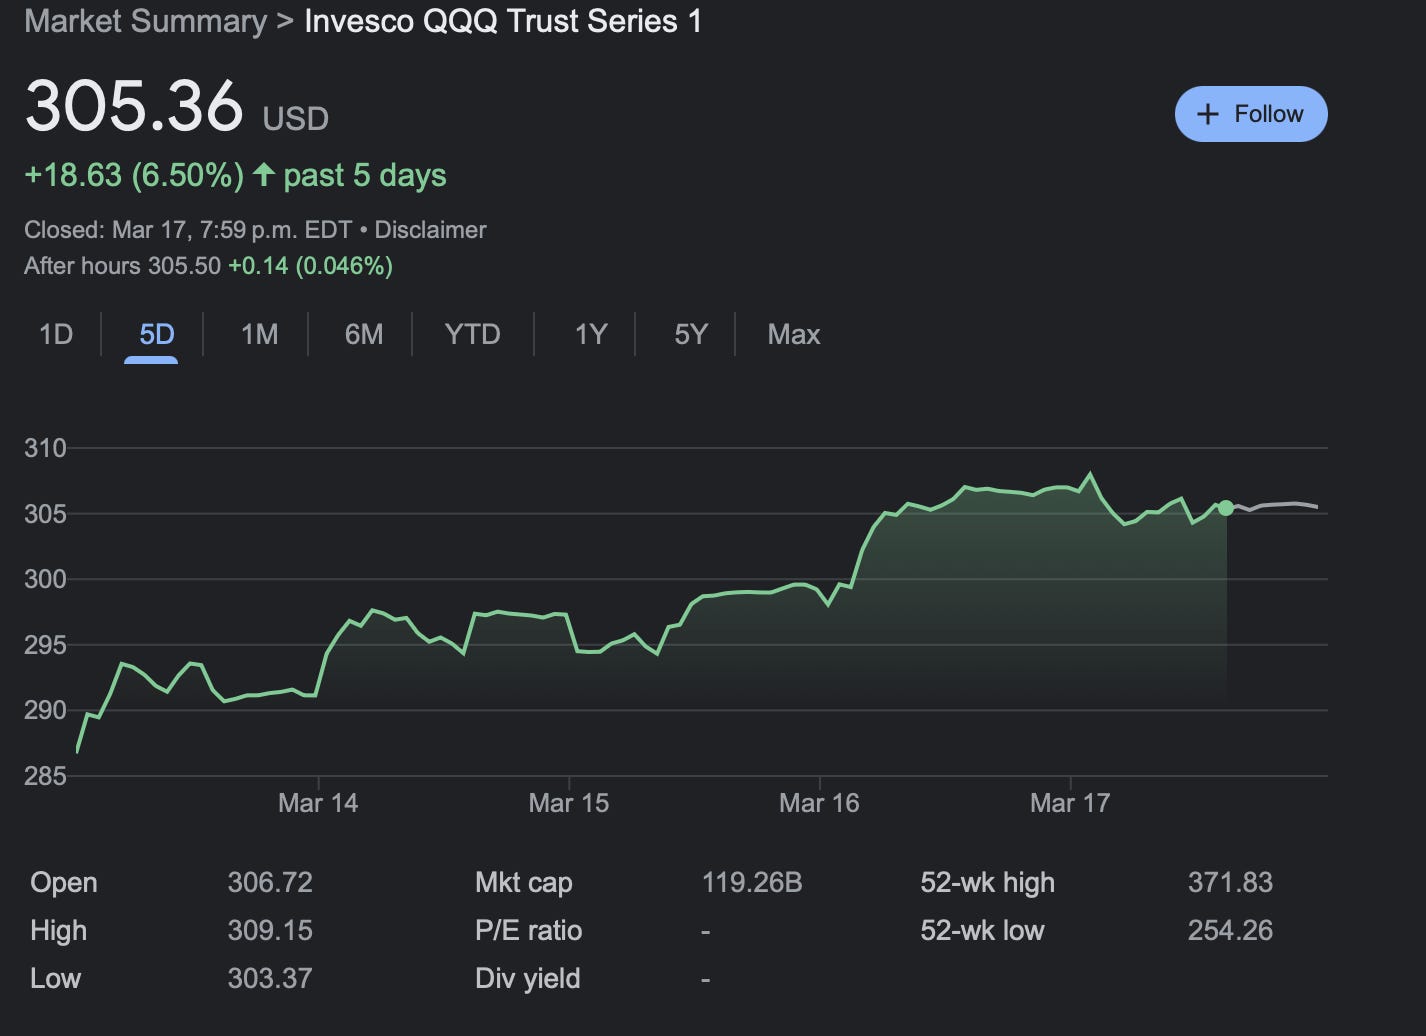Click the 290 y-axis label
1426x1036 pixels.
tap(45, 710)
